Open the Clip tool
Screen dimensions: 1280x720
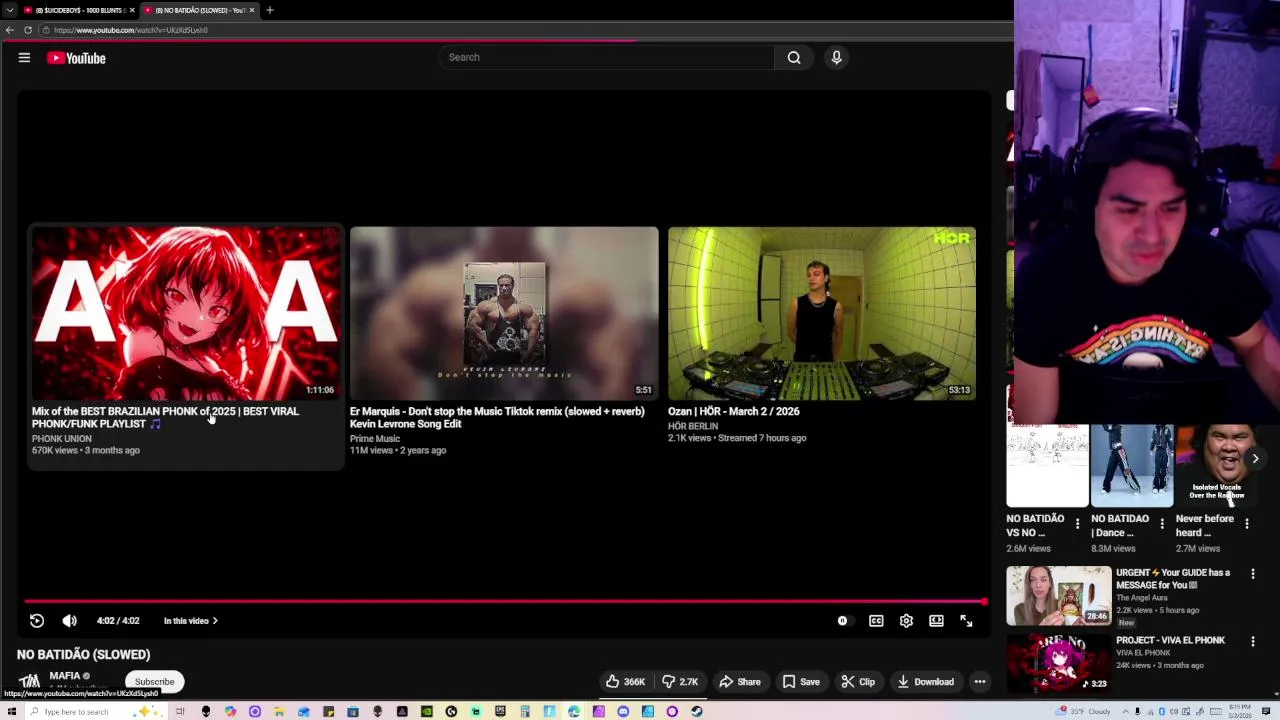coord(858,682)
